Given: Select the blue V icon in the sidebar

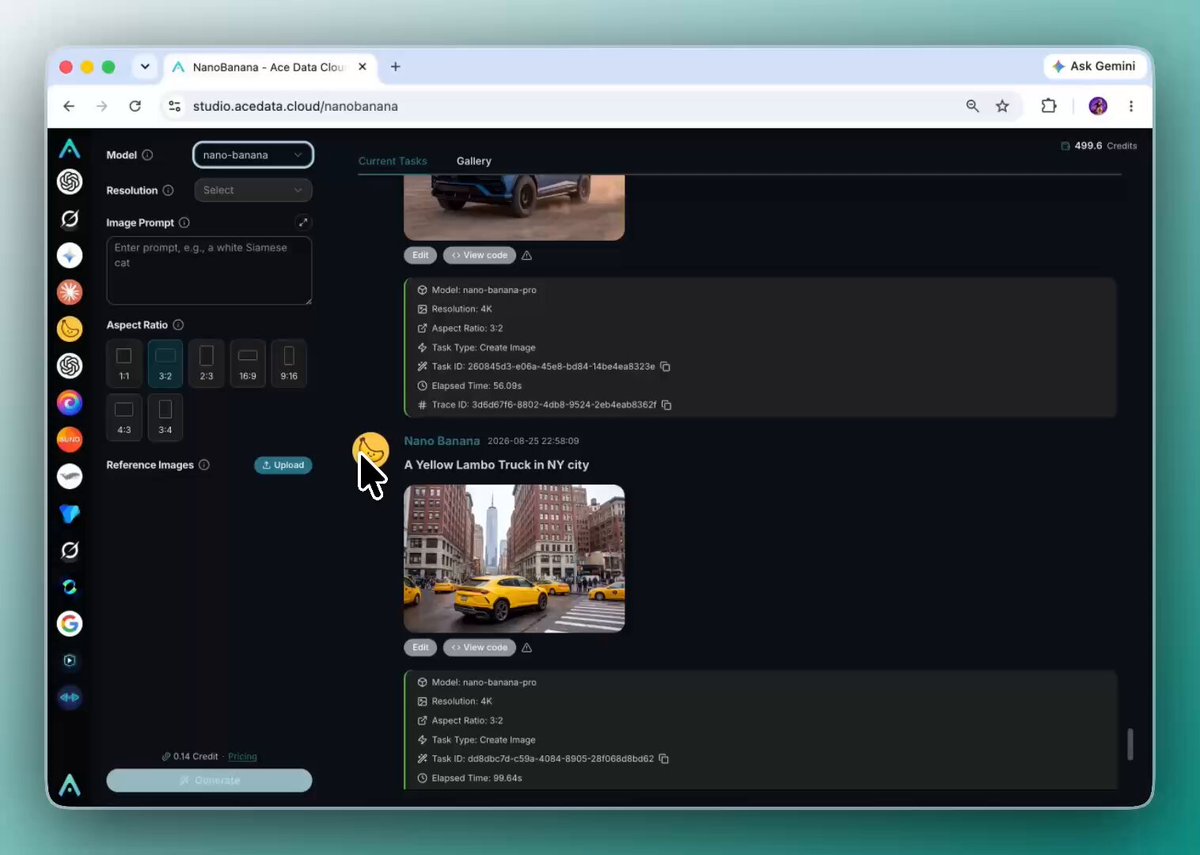Looking at the screenshot, I should 69,514.
